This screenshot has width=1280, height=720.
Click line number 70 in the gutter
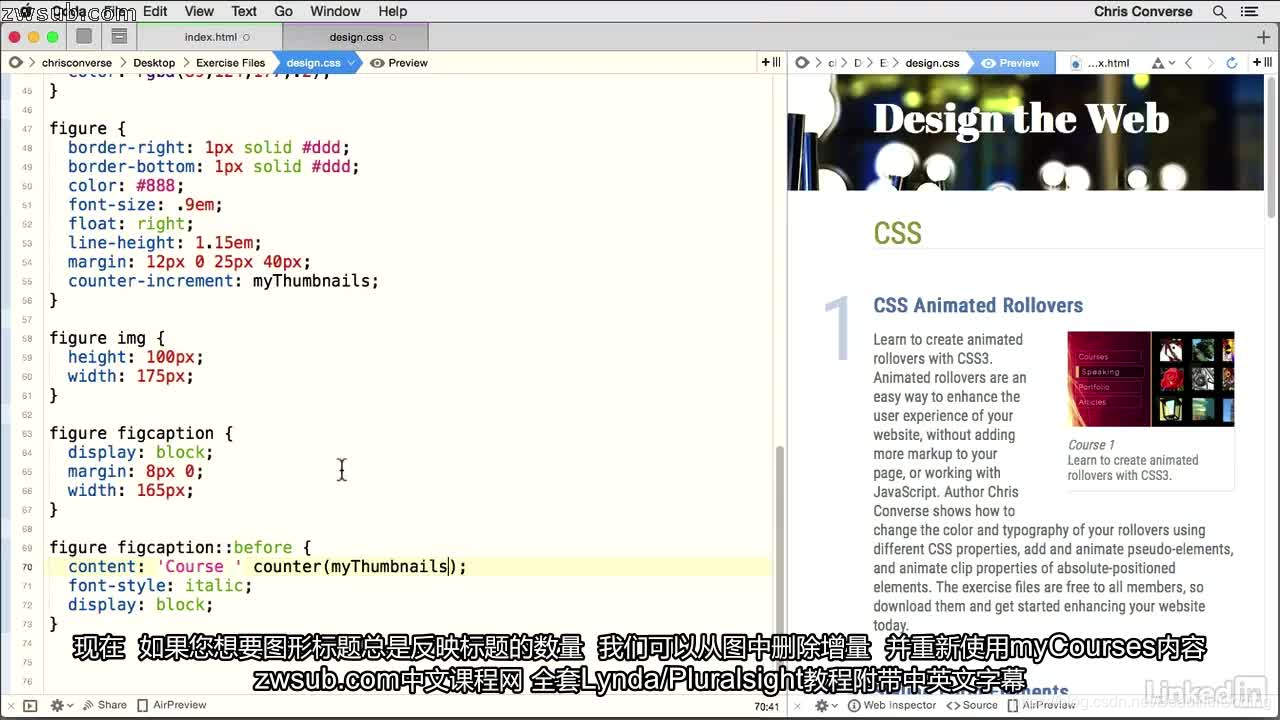click(27, 567)
